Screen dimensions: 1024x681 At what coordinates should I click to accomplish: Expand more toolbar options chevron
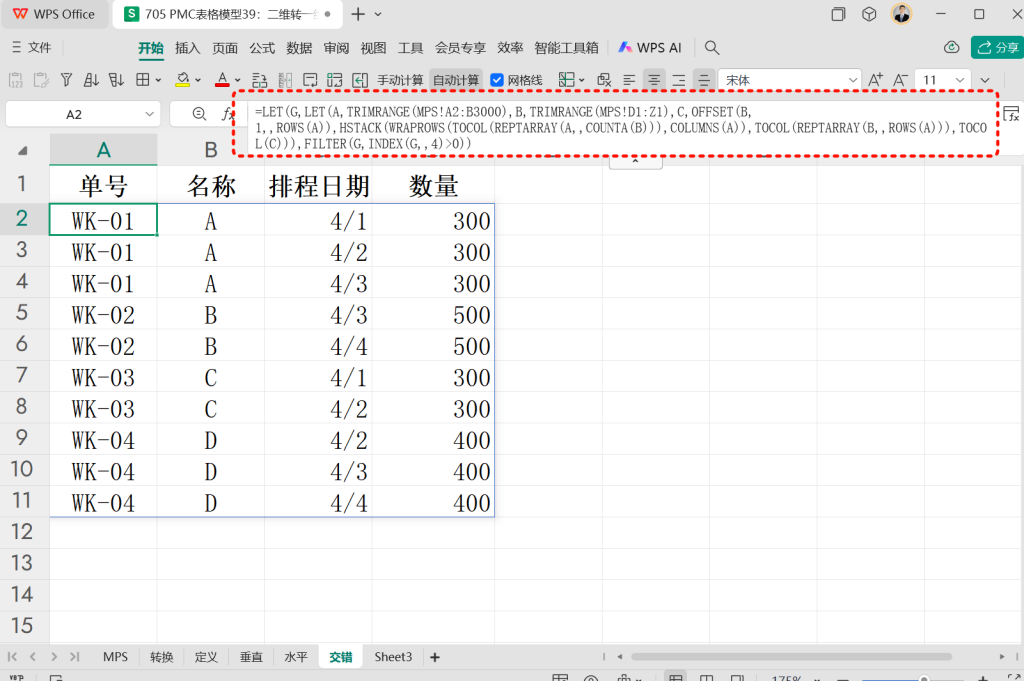(x=985, y=80)
